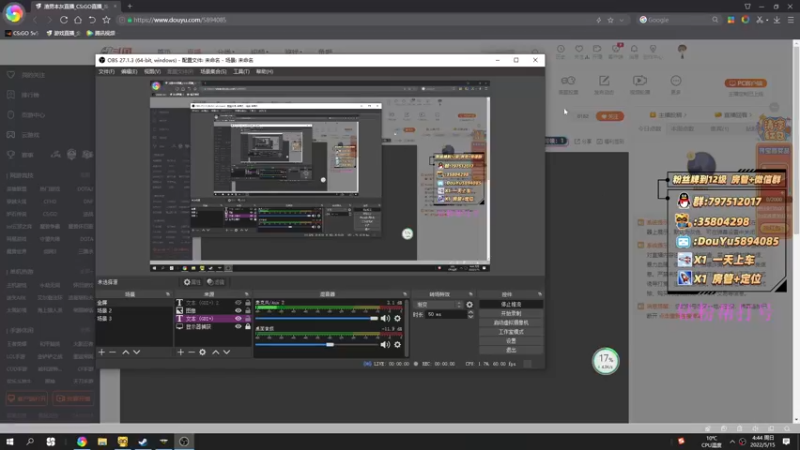The height and width of the screenshot is (450, 800).
Task: Open the 帮助(H) menu in OBS
Action: click(x=264, y=71)
